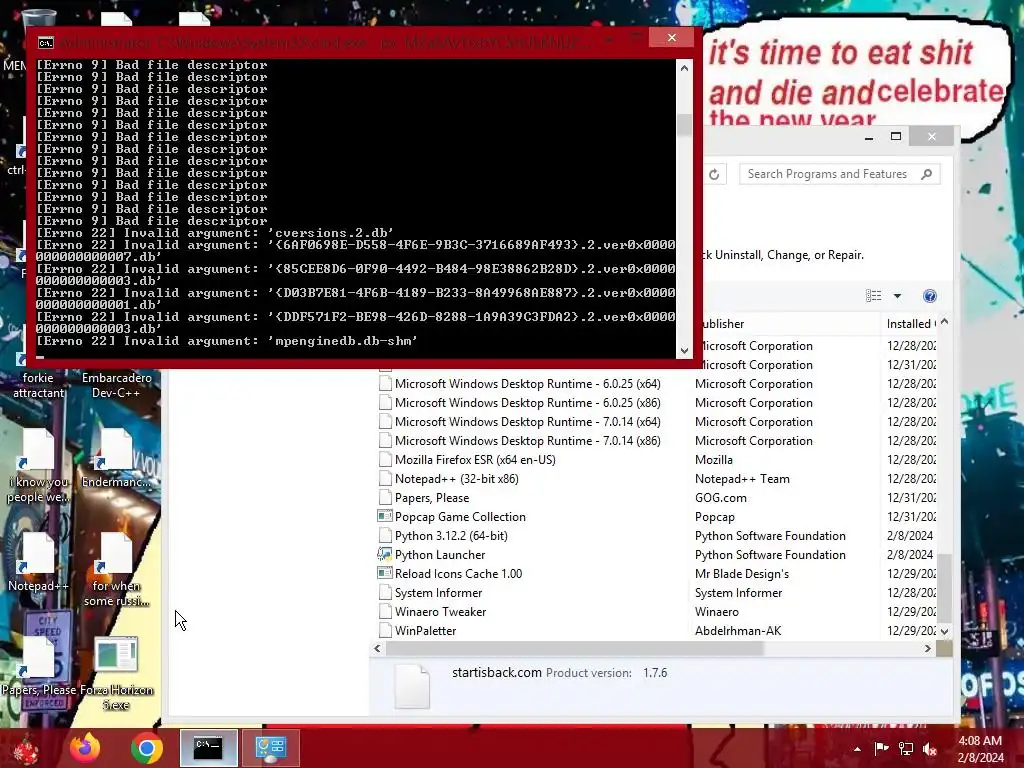This screenshot has width=1024, height=768.
Task: Select Python 3.12.2 (64-bit) entry
Action: [x=451, y=536]
